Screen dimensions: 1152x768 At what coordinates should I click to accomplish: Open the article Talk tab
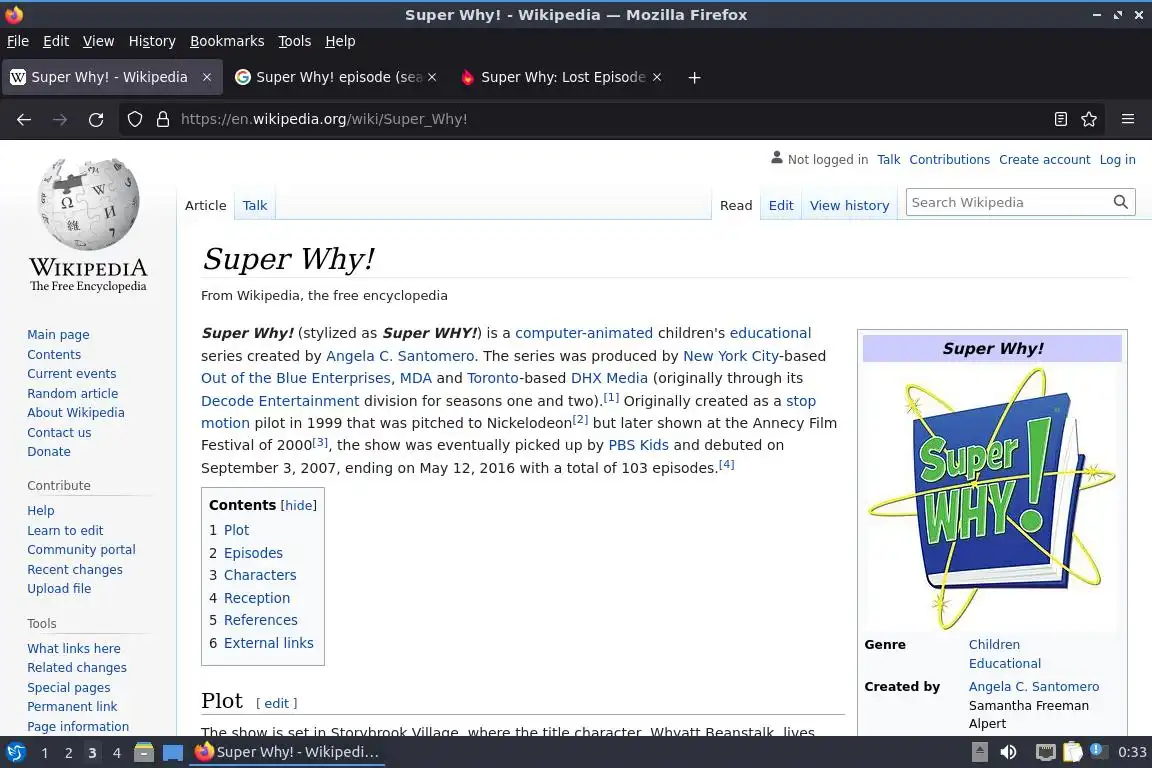coord(255,205)
